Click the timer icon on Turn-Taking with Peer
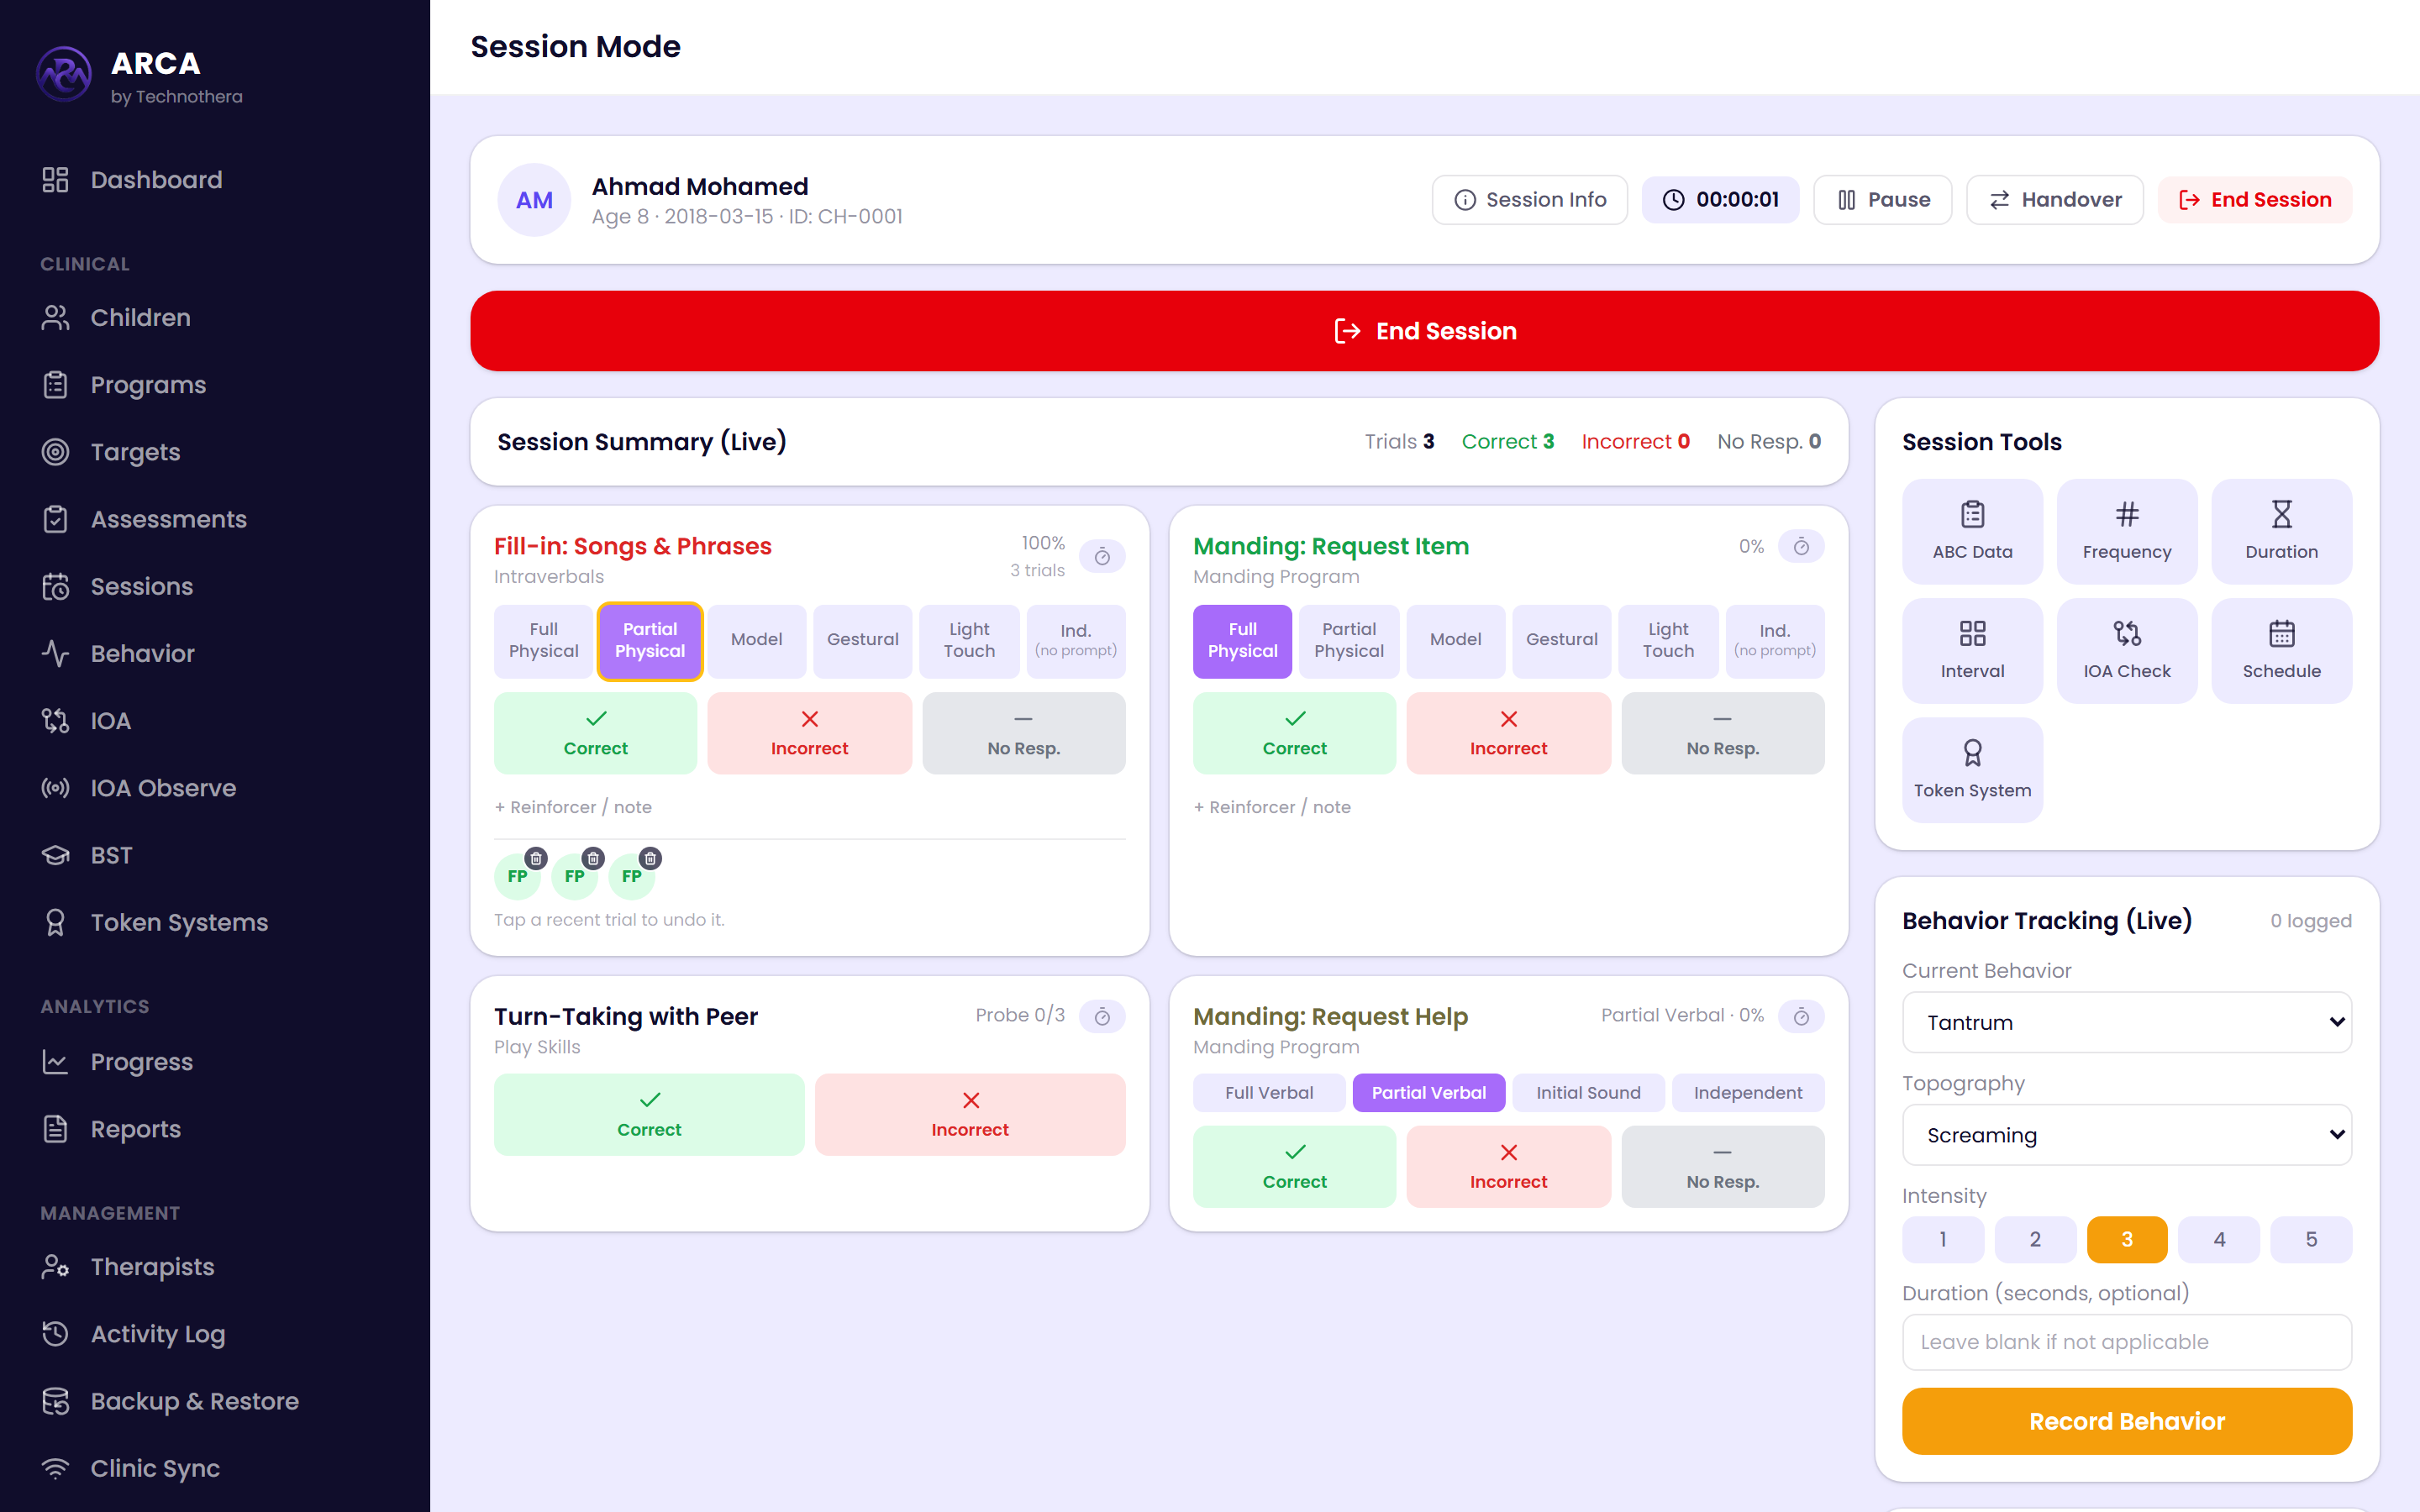Image resolution: width=2420 pixels, height=1512 pixels. 1102,1016
